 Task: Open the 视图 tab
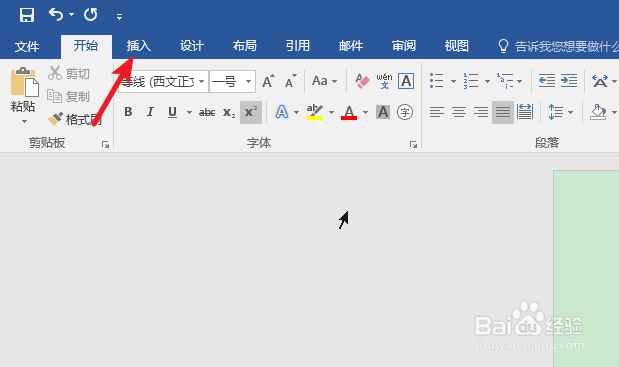(456, 46)
